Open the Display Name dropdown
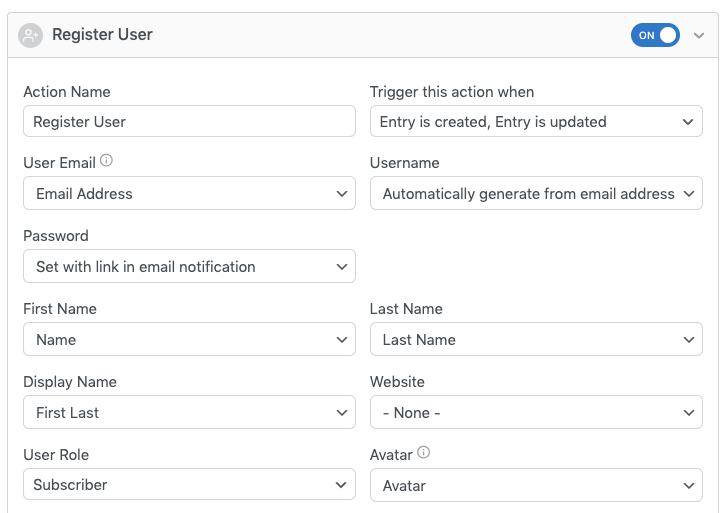This screenshot has height=513, width=725. click(190, 412)
